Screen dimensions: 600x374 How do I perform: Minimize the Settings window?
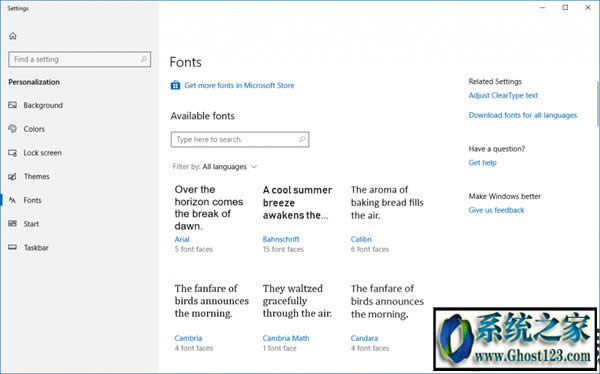[x=542, y=8]
